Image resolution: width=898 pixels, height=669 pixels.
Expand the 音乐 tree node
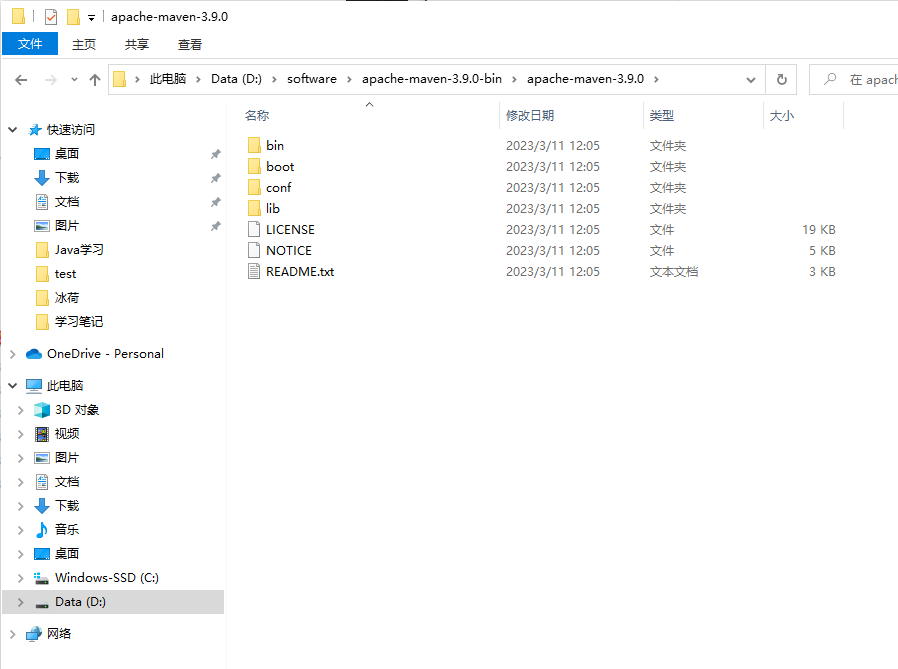[x=21, y=530]
